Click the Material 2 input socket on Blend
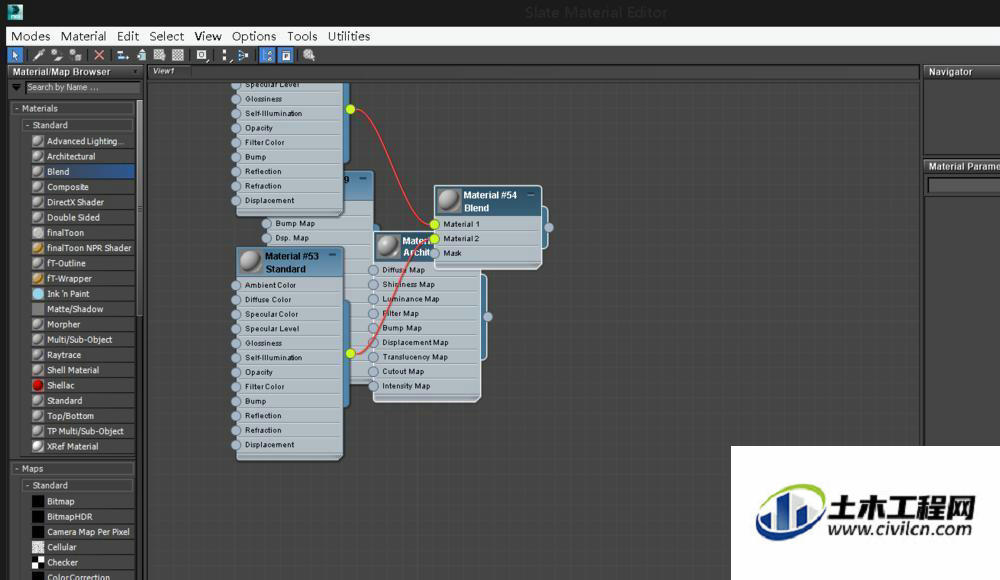The height and width of the screenshot is (580, 1000). click(434, 239)
